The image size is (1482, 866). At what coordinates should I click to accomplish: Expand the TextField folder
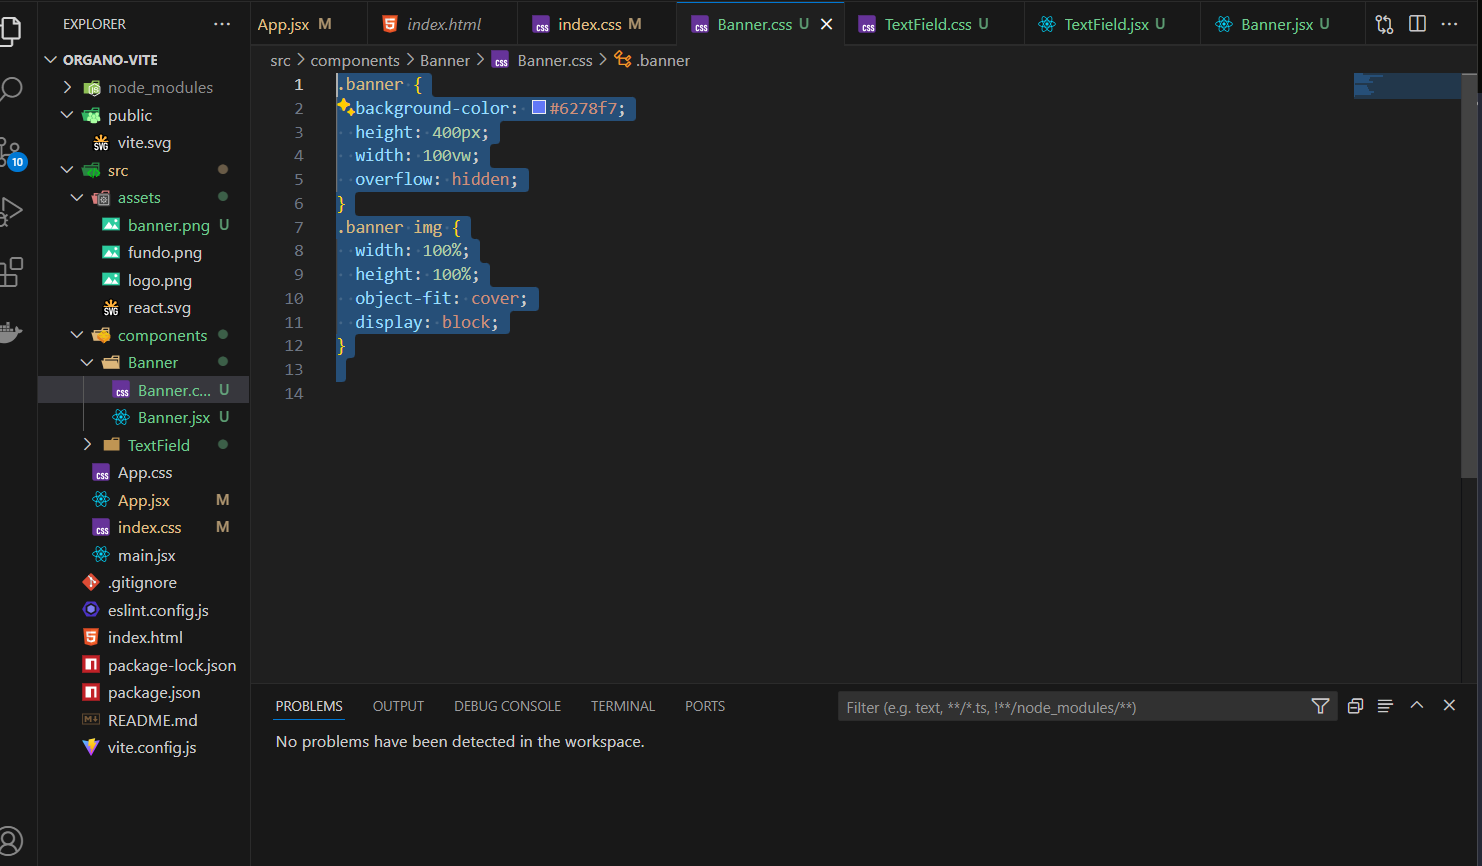click(88, 445)
